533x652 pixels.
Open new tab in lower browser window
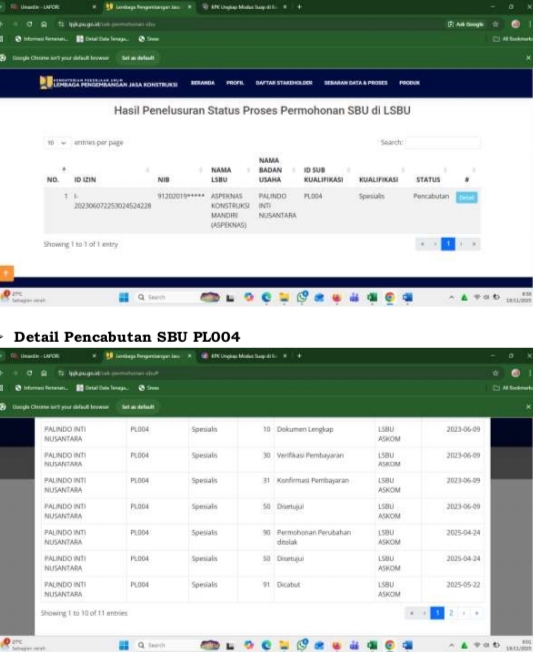299,356
